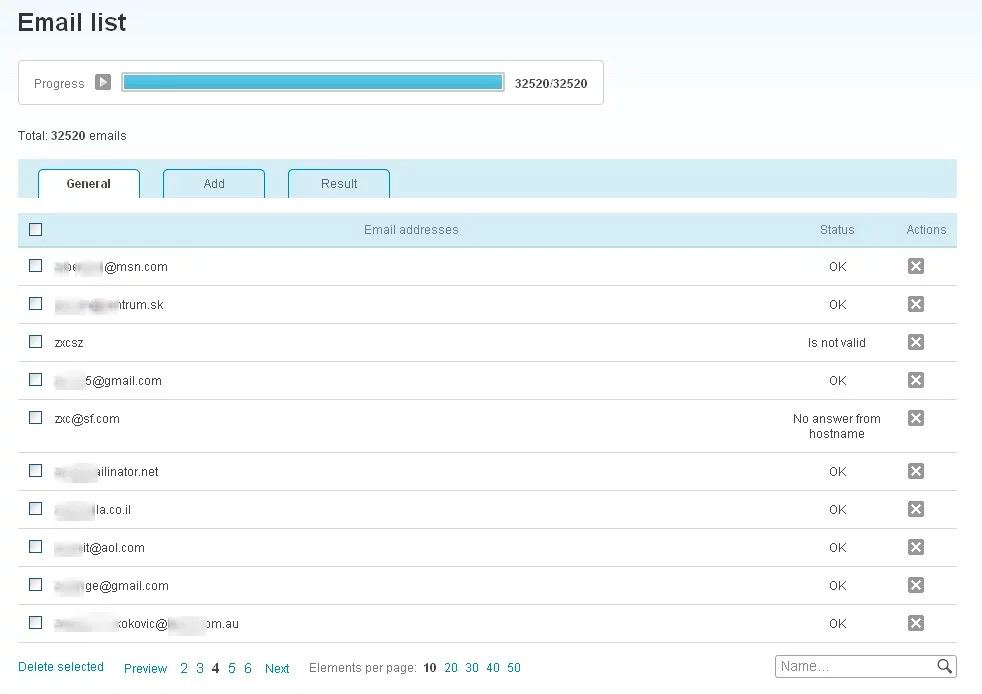The height and width of the screenshot is (694, 982).
Task: Go to page 6
Action: coord(248,668)
